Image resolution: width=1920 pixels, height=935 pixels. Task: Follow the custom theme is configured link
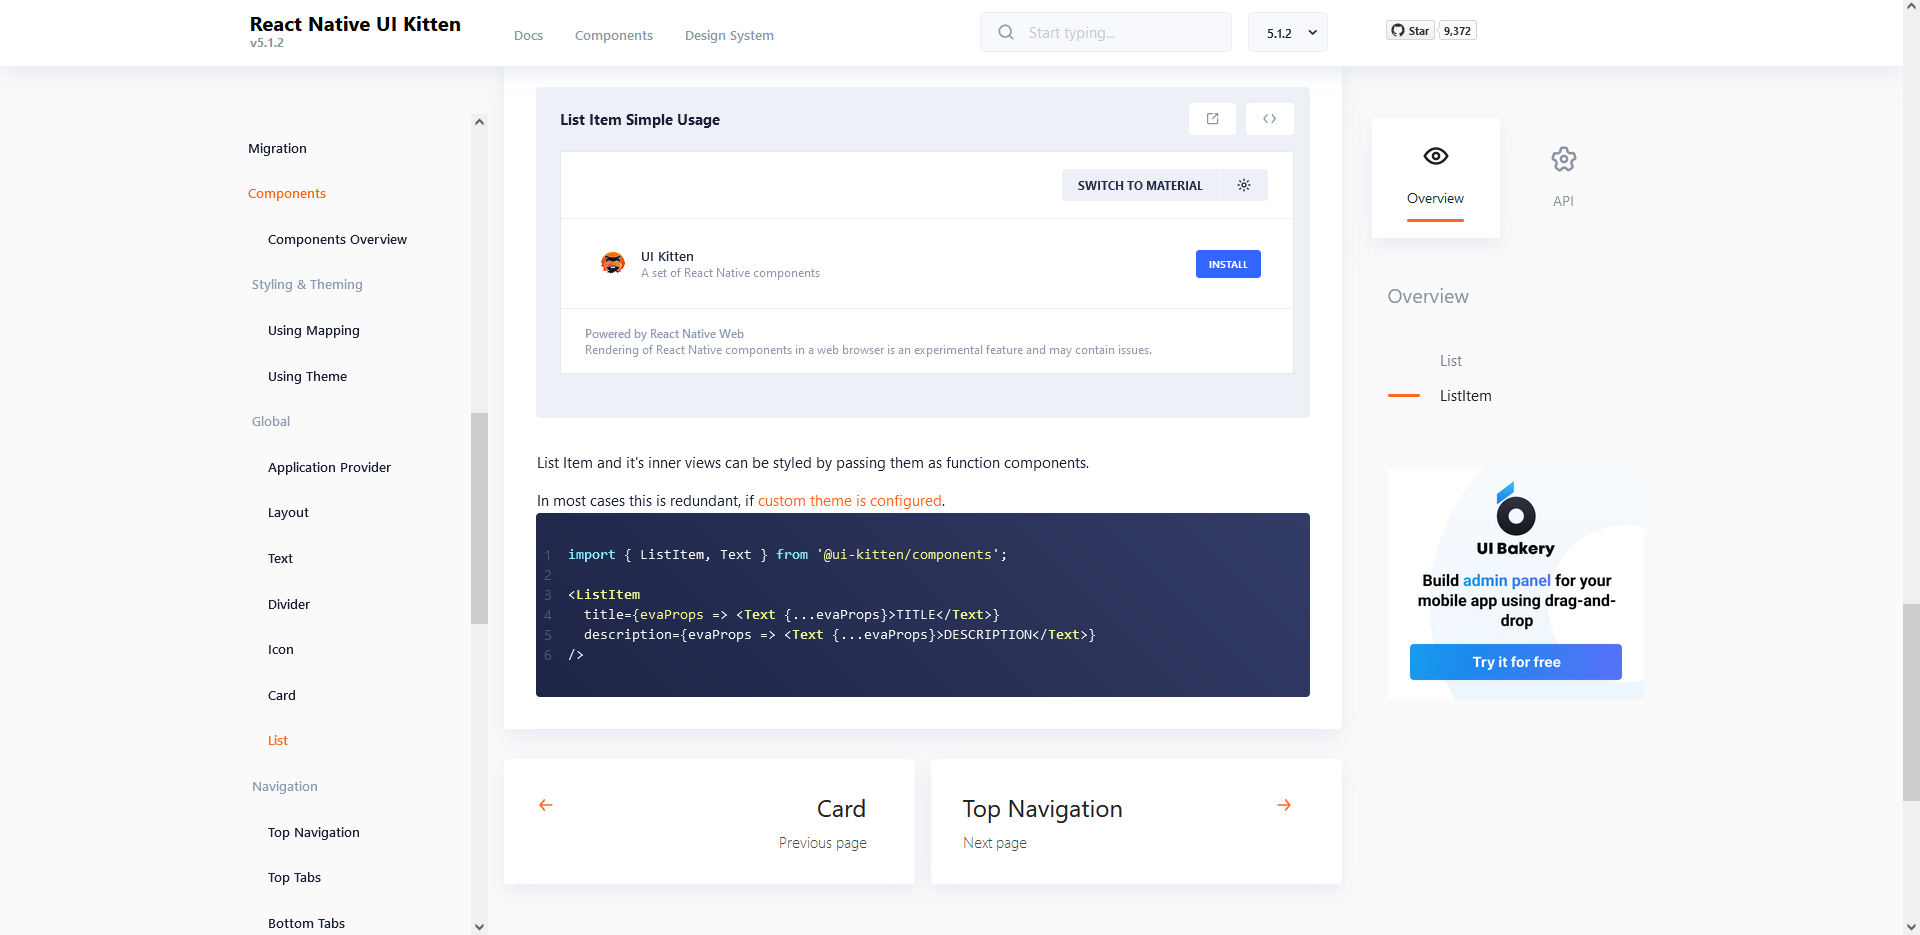pos(849,501)
